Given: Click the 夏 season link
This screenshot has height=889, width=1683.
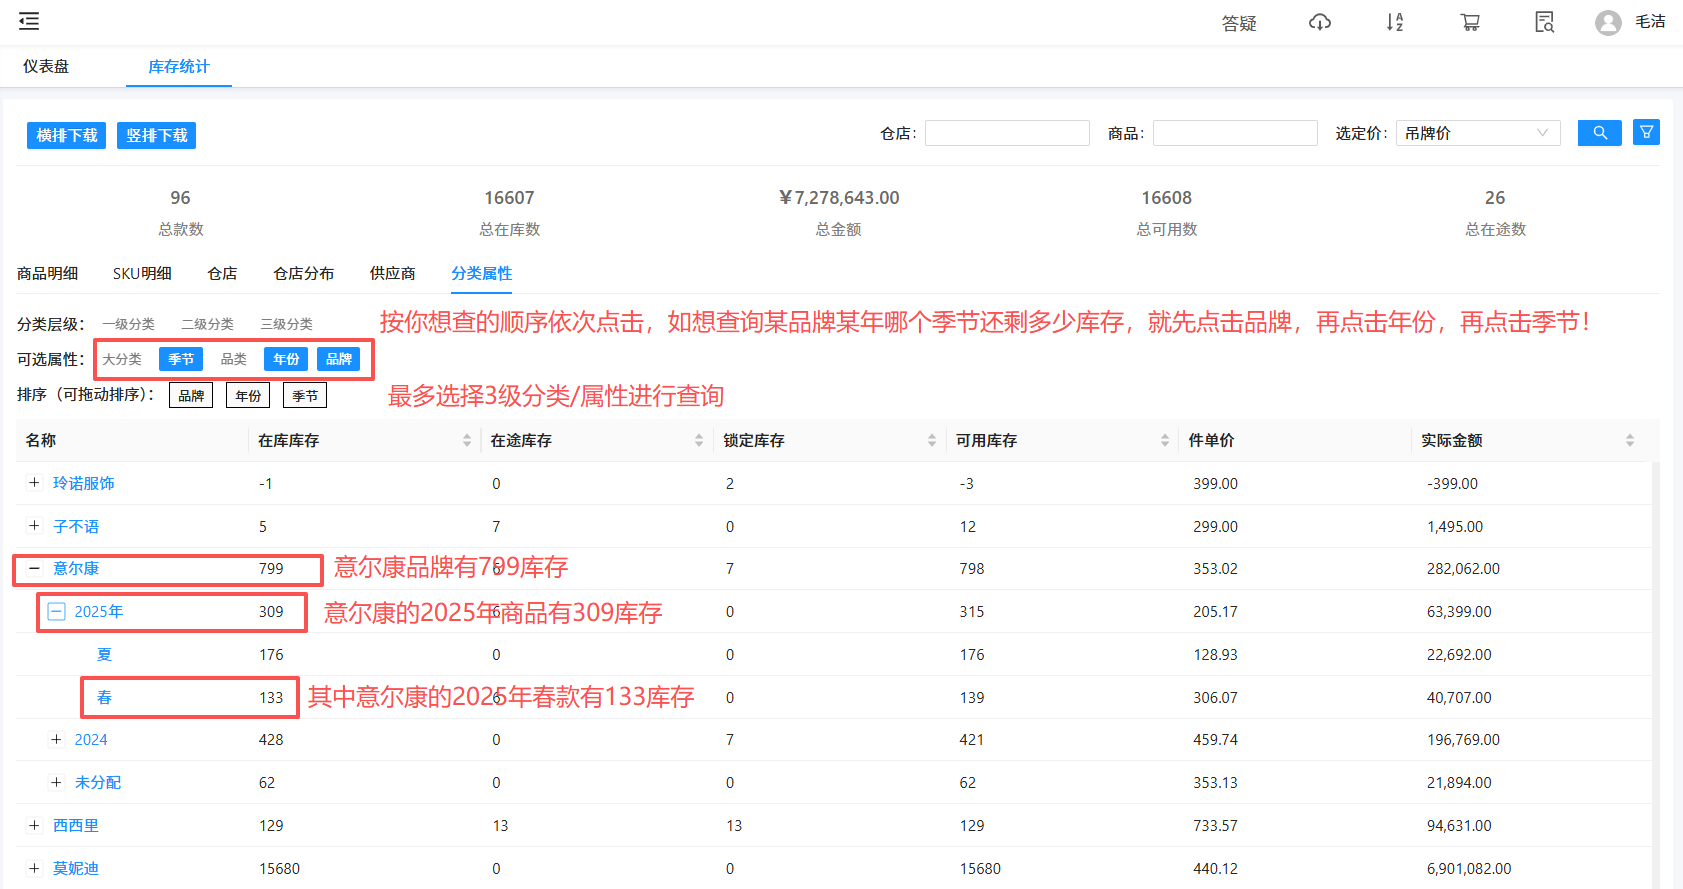Looking at the screenshot, I should click(104, 654).
